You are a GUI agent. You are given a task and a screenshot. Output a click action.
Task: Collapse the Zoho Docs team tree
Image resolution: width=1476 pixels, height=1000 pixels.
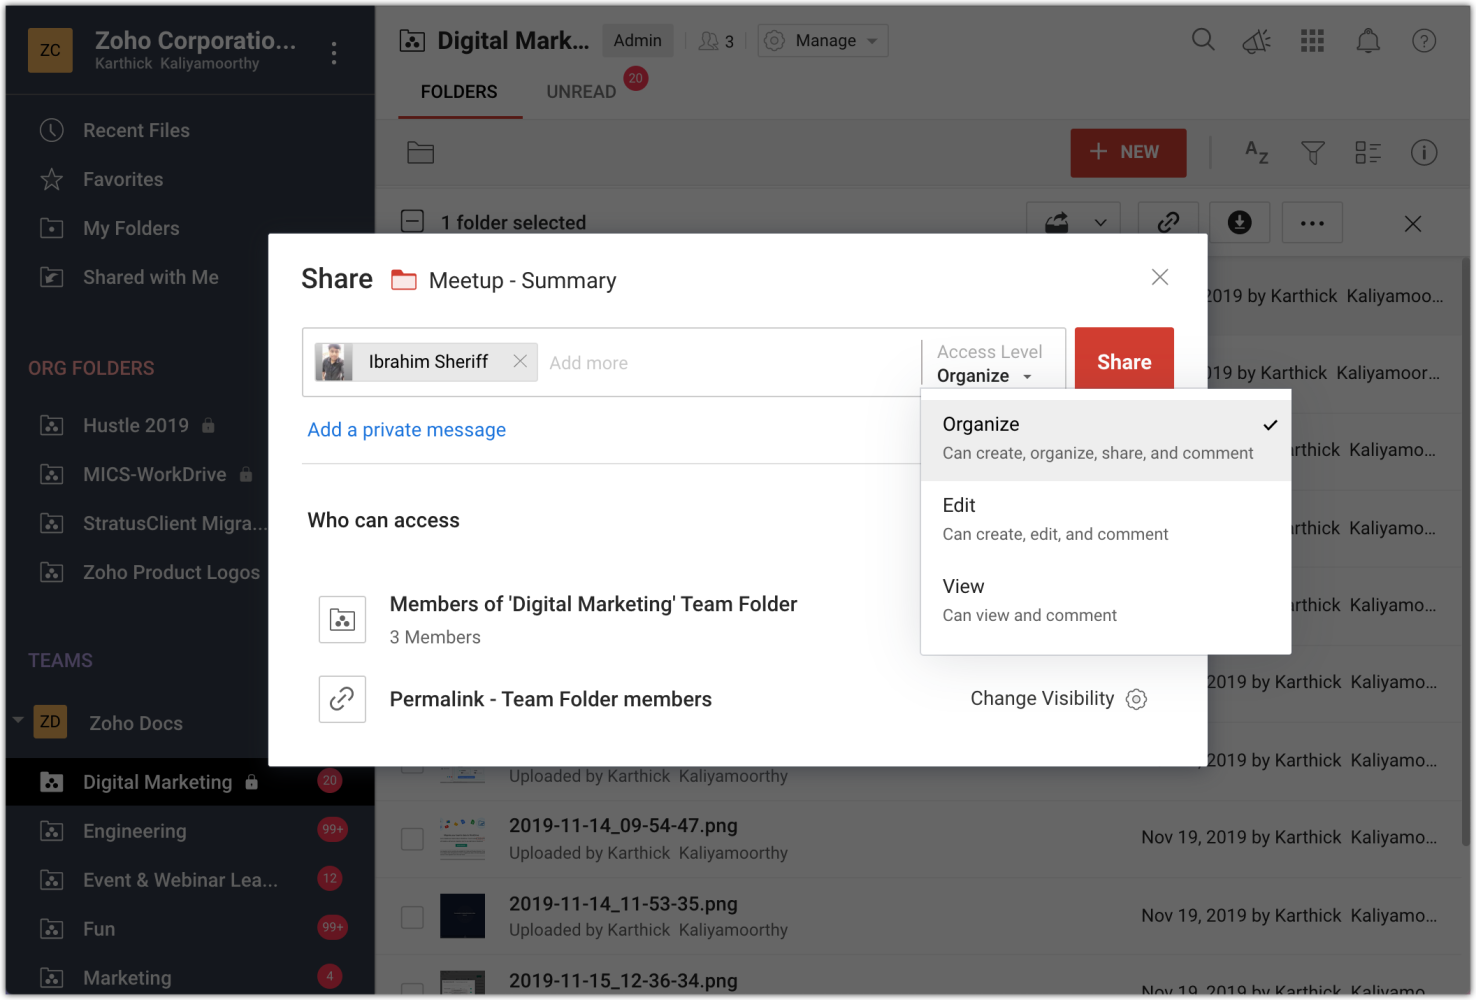tap(17, 722)
